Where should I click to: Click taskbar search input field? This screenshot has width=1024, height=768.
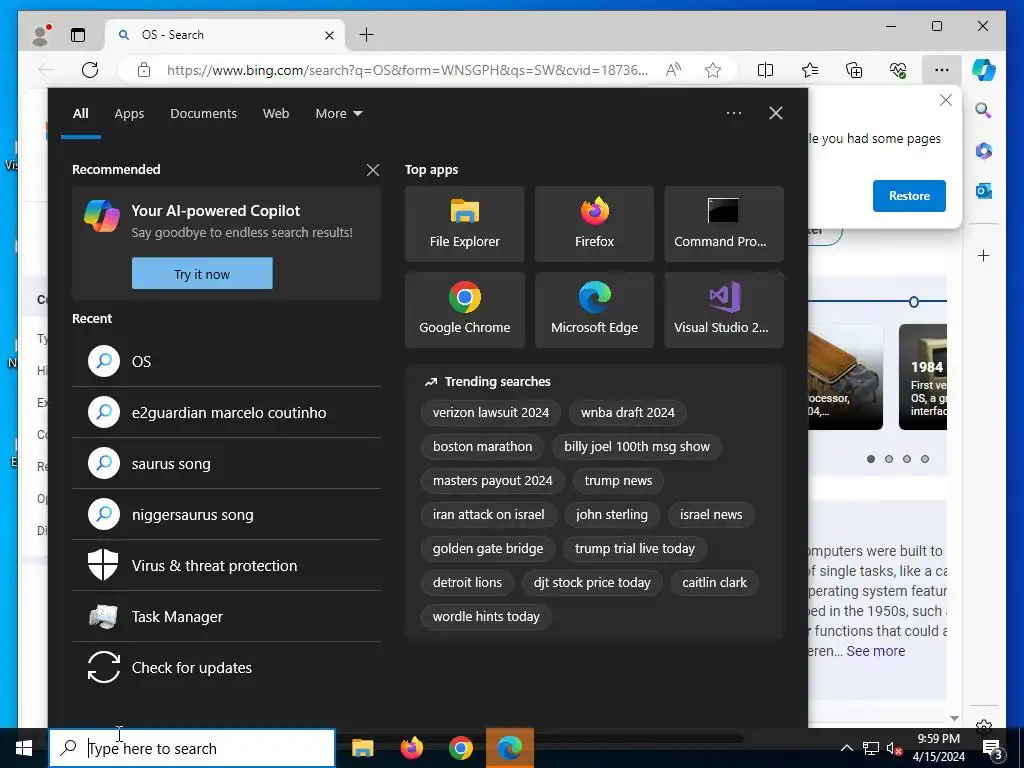coord(192,748)
